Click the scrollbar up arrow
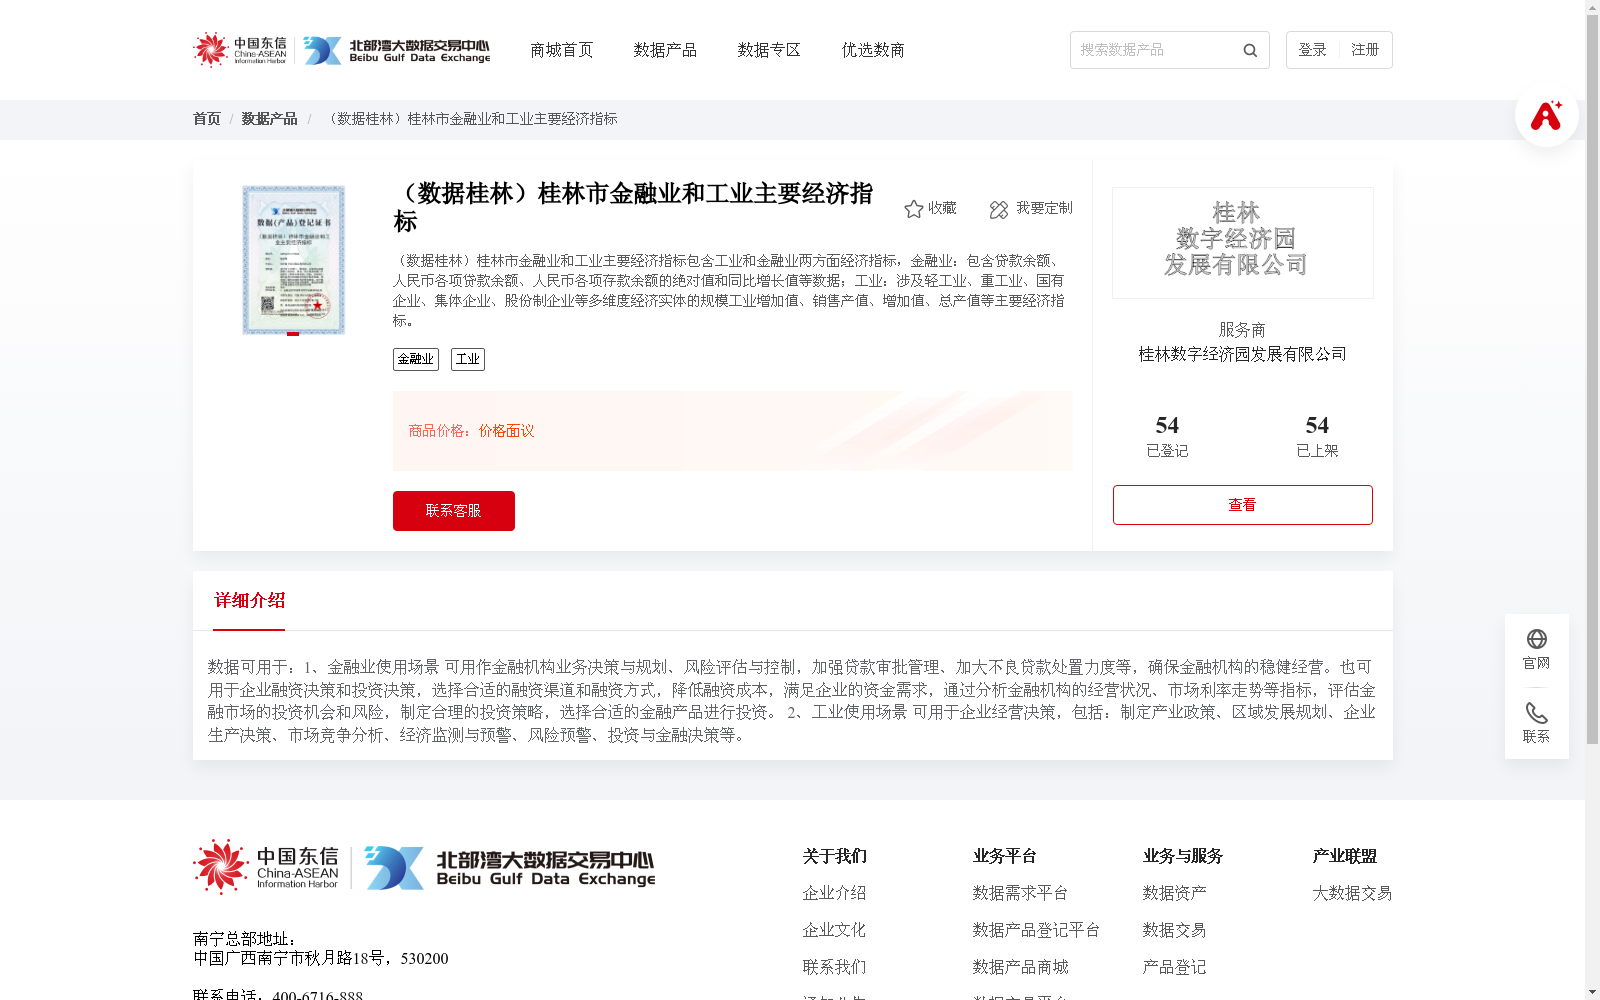Viewport: 1600px width, 1000px height. pyautogui.click(x=1592, y=7)
